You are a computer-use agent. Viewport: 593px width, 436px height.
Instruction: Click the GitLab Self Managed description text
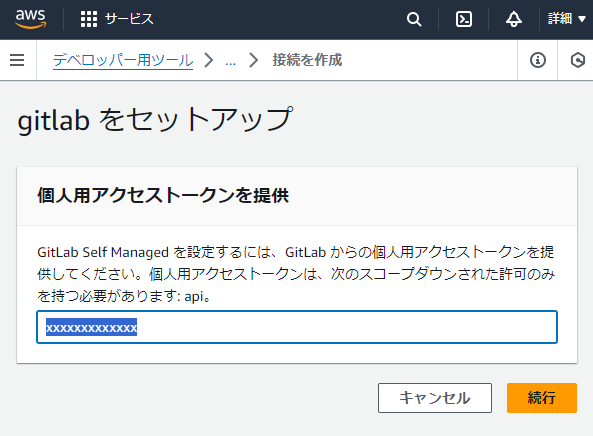click(x=296, y=274)
